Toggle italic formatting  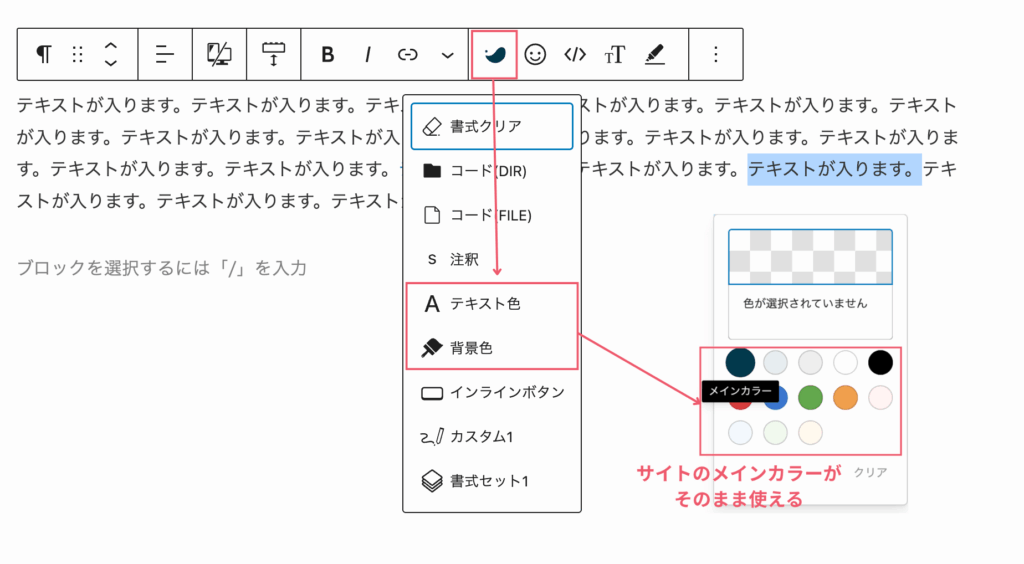[368, 54]
